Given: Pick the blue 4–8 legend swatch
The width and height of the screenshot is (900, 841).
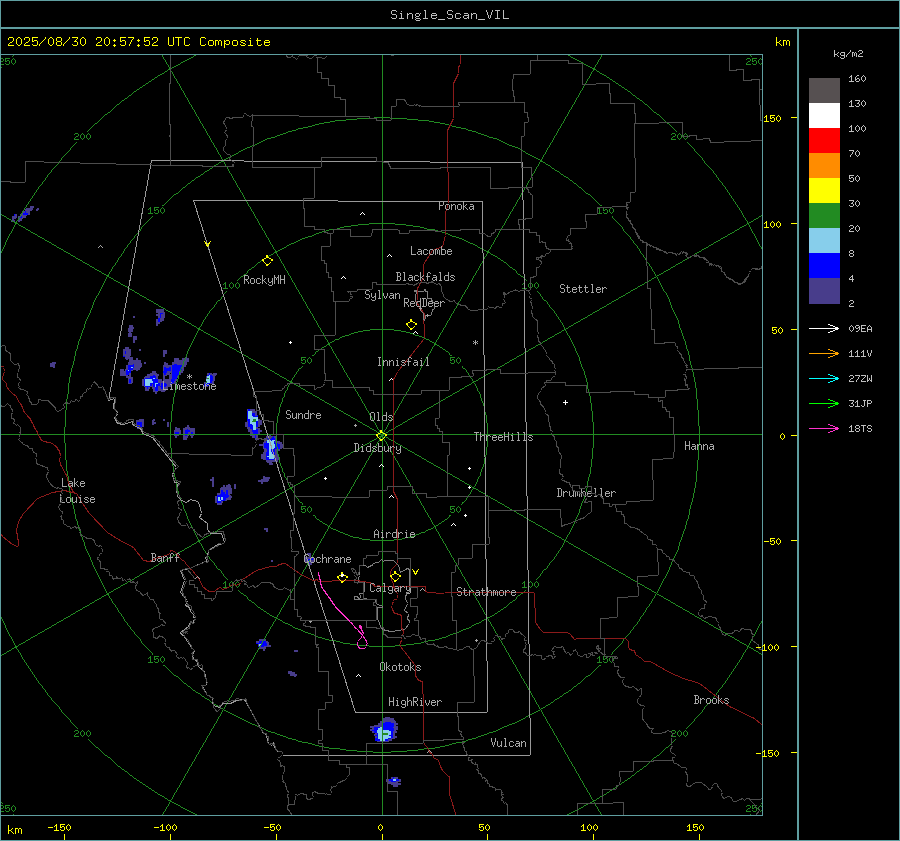Looking at the screenshot, I should click(x=824, y=266).
